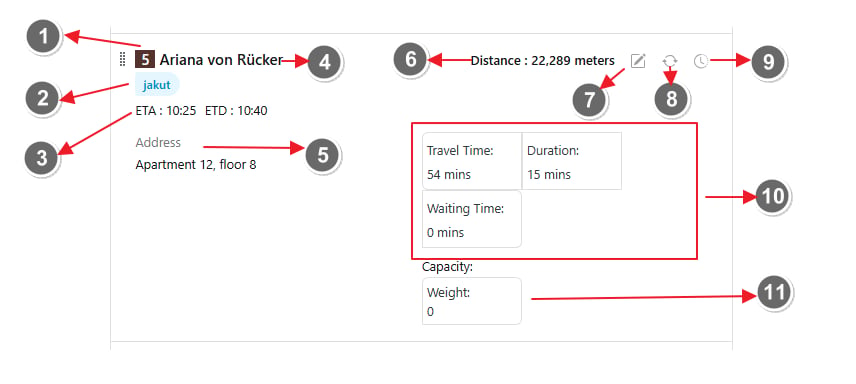Click the Address heading label
856x384 pixels.
point(158,143)
